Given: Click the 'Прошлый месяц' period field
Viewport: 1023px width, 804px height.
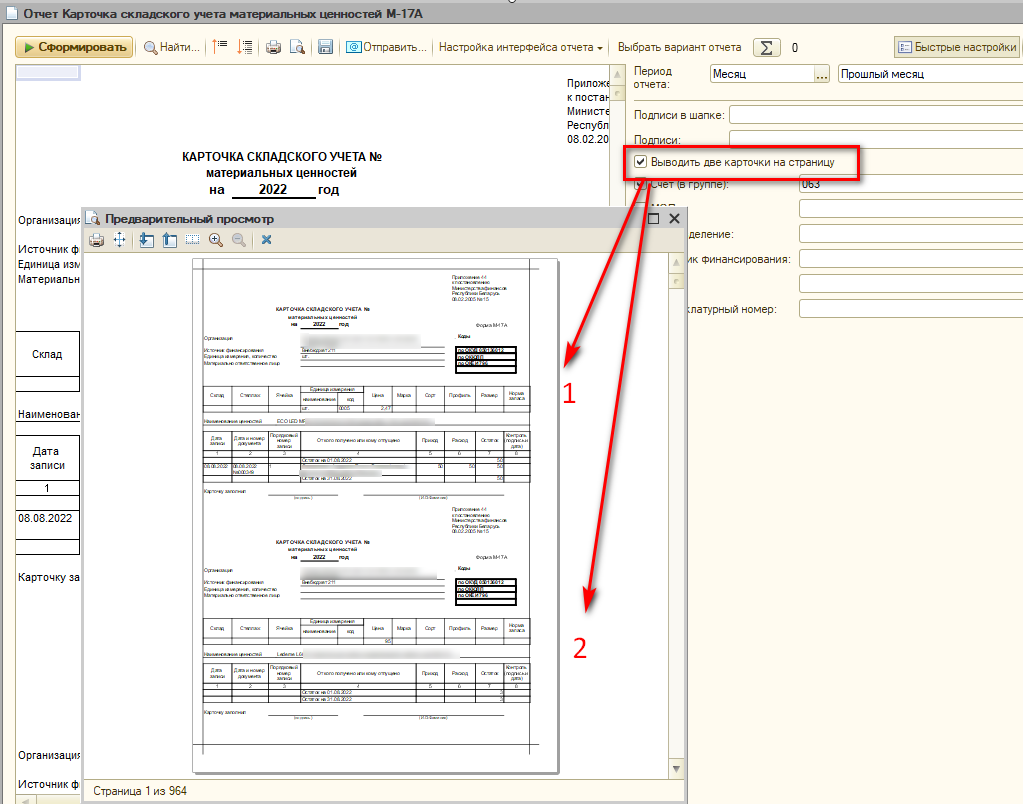Looking at the screenshot, I should (x=928, y=74).
